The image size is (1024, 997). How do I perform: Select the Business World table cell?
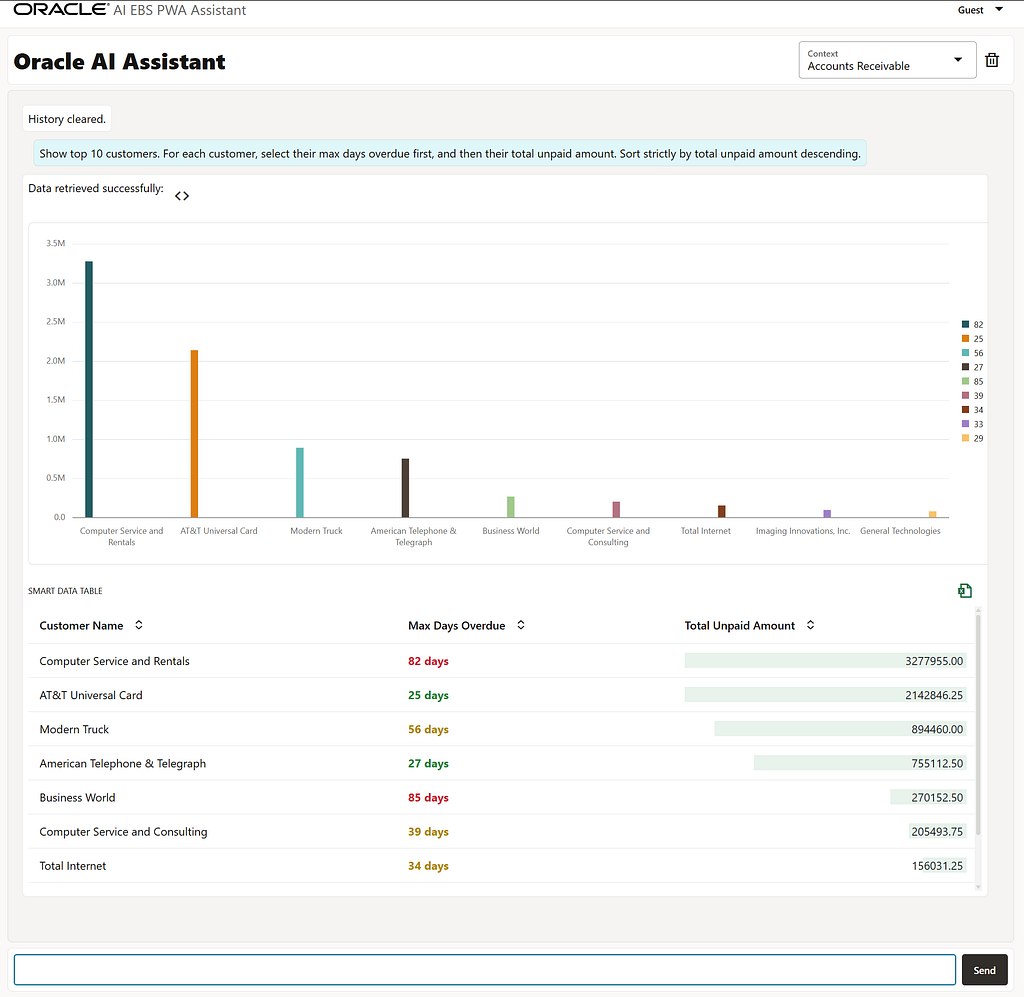coord(77,797)
